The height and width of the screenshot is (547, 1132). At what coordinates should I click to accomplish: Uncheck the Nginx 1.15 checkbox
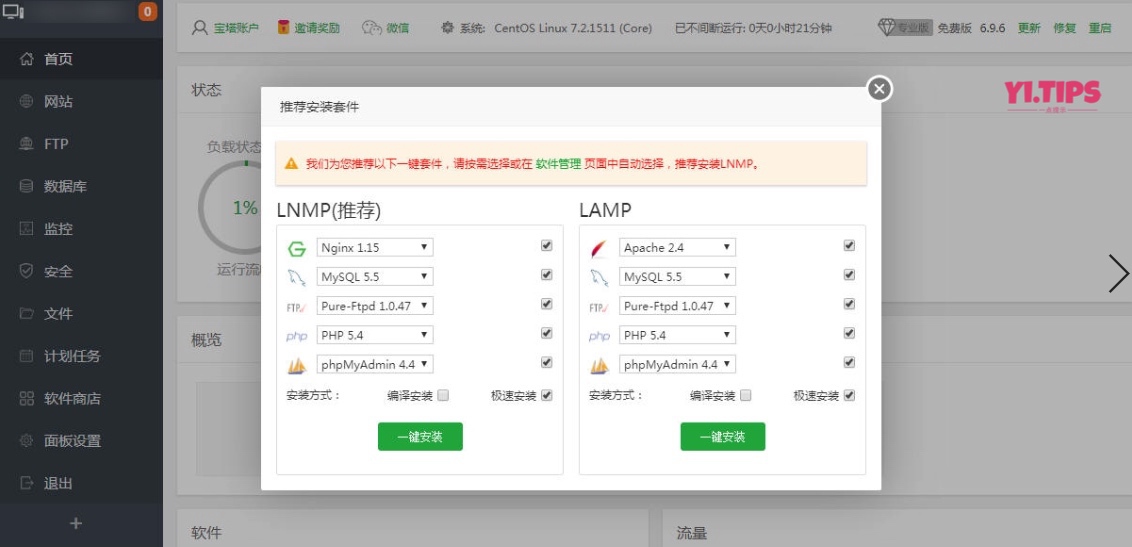(x=547, y=245)
